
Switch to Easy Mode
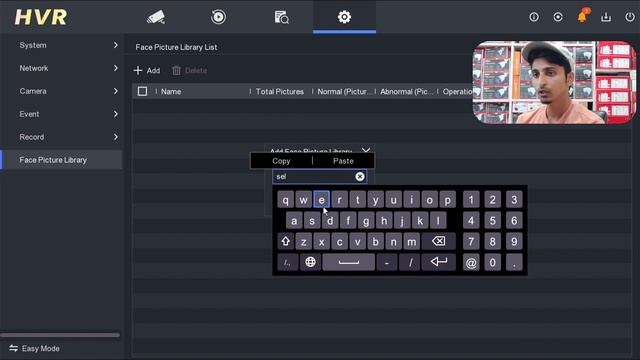pos(35,348)
